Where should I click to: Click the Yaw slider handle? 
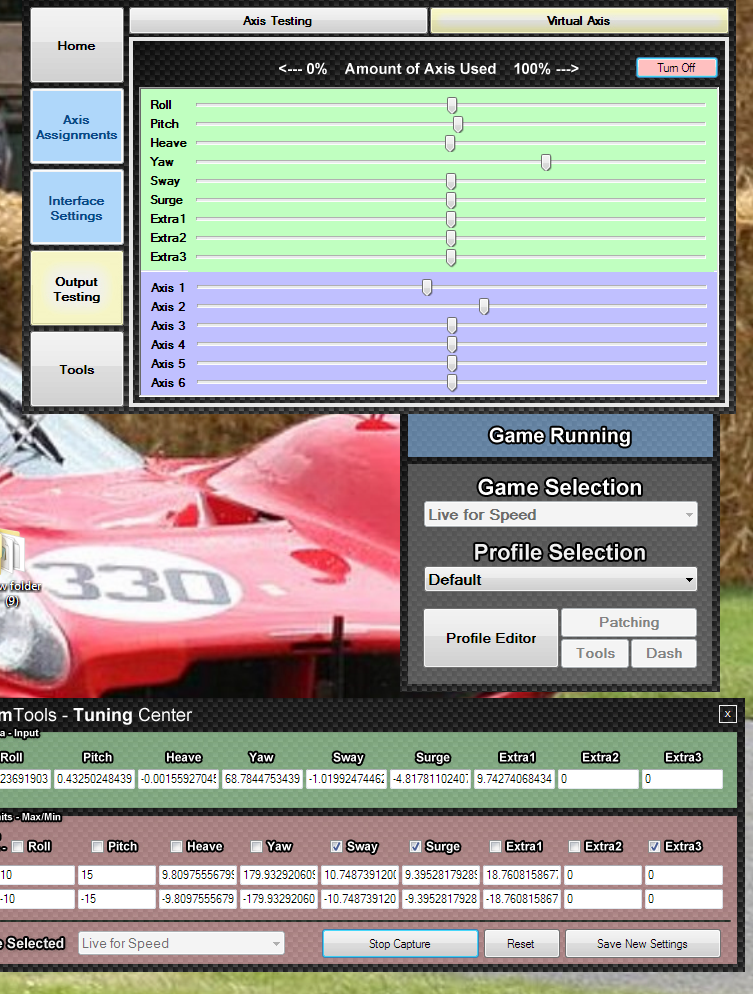(x=546, y=162)
